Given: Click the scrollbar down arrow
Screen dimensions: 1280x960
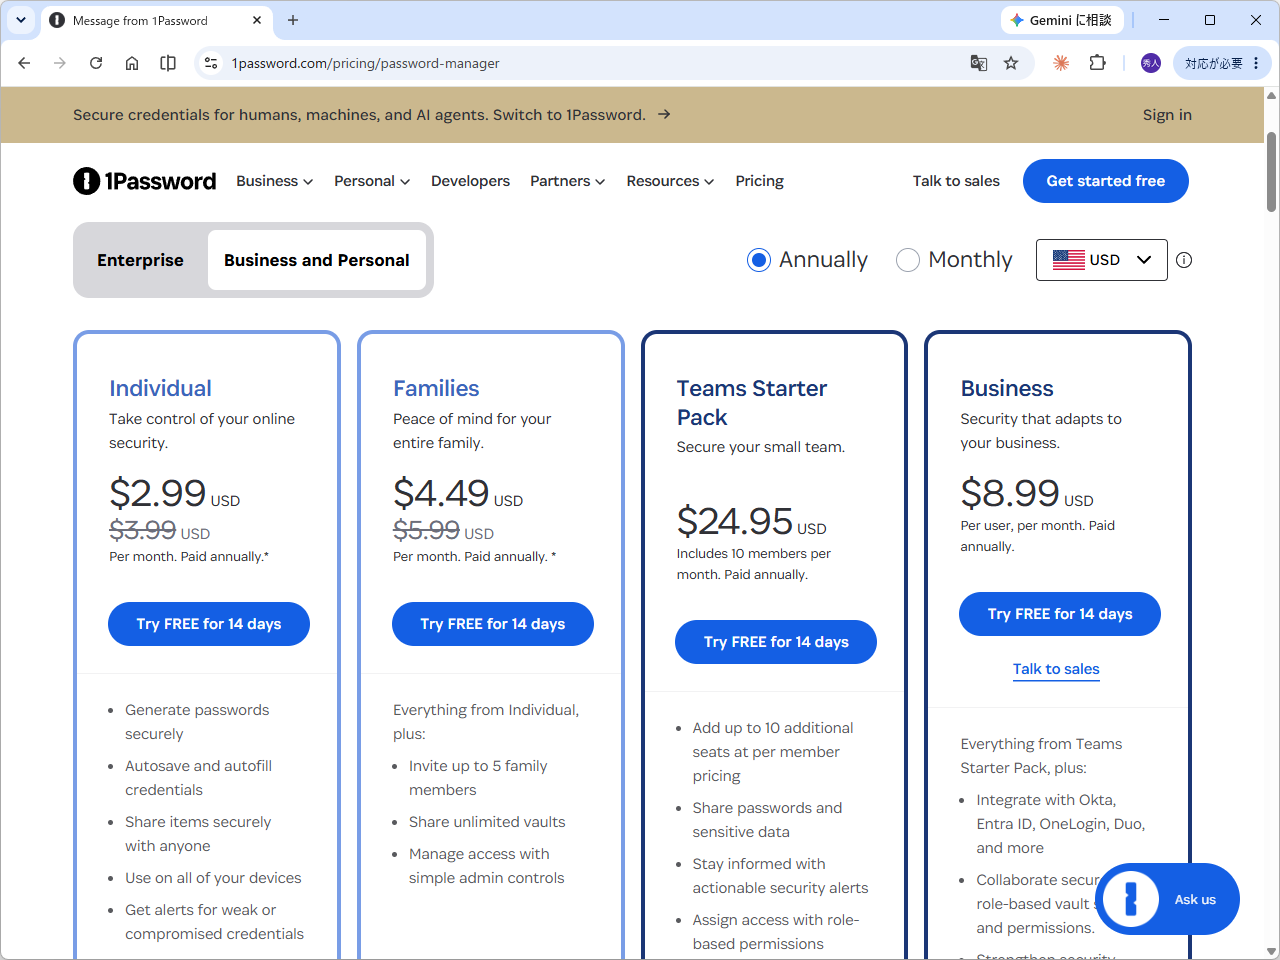Looking at the screenshot, I should click(1272, 952).
